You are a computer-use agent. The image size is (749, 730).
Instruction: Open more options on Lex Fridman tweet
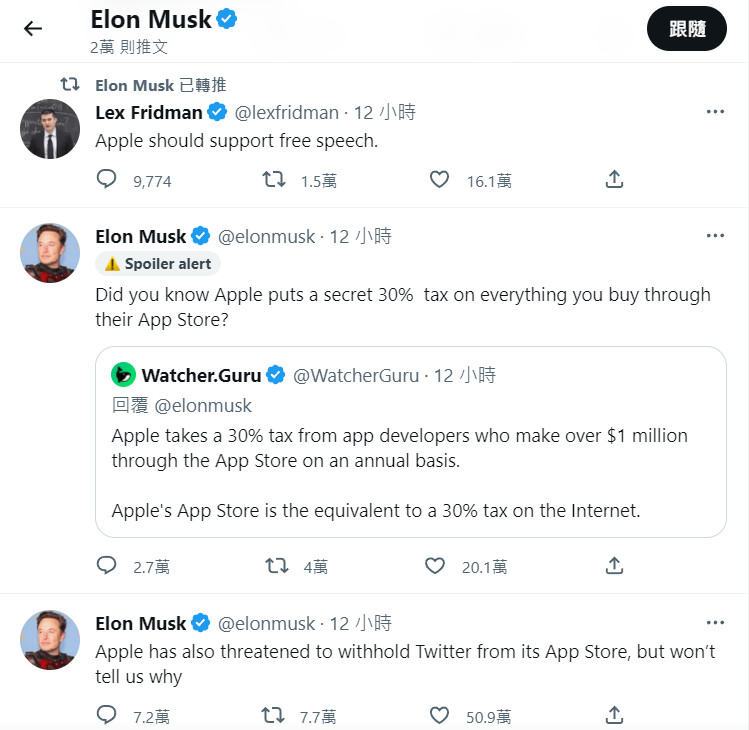[715, 112]
